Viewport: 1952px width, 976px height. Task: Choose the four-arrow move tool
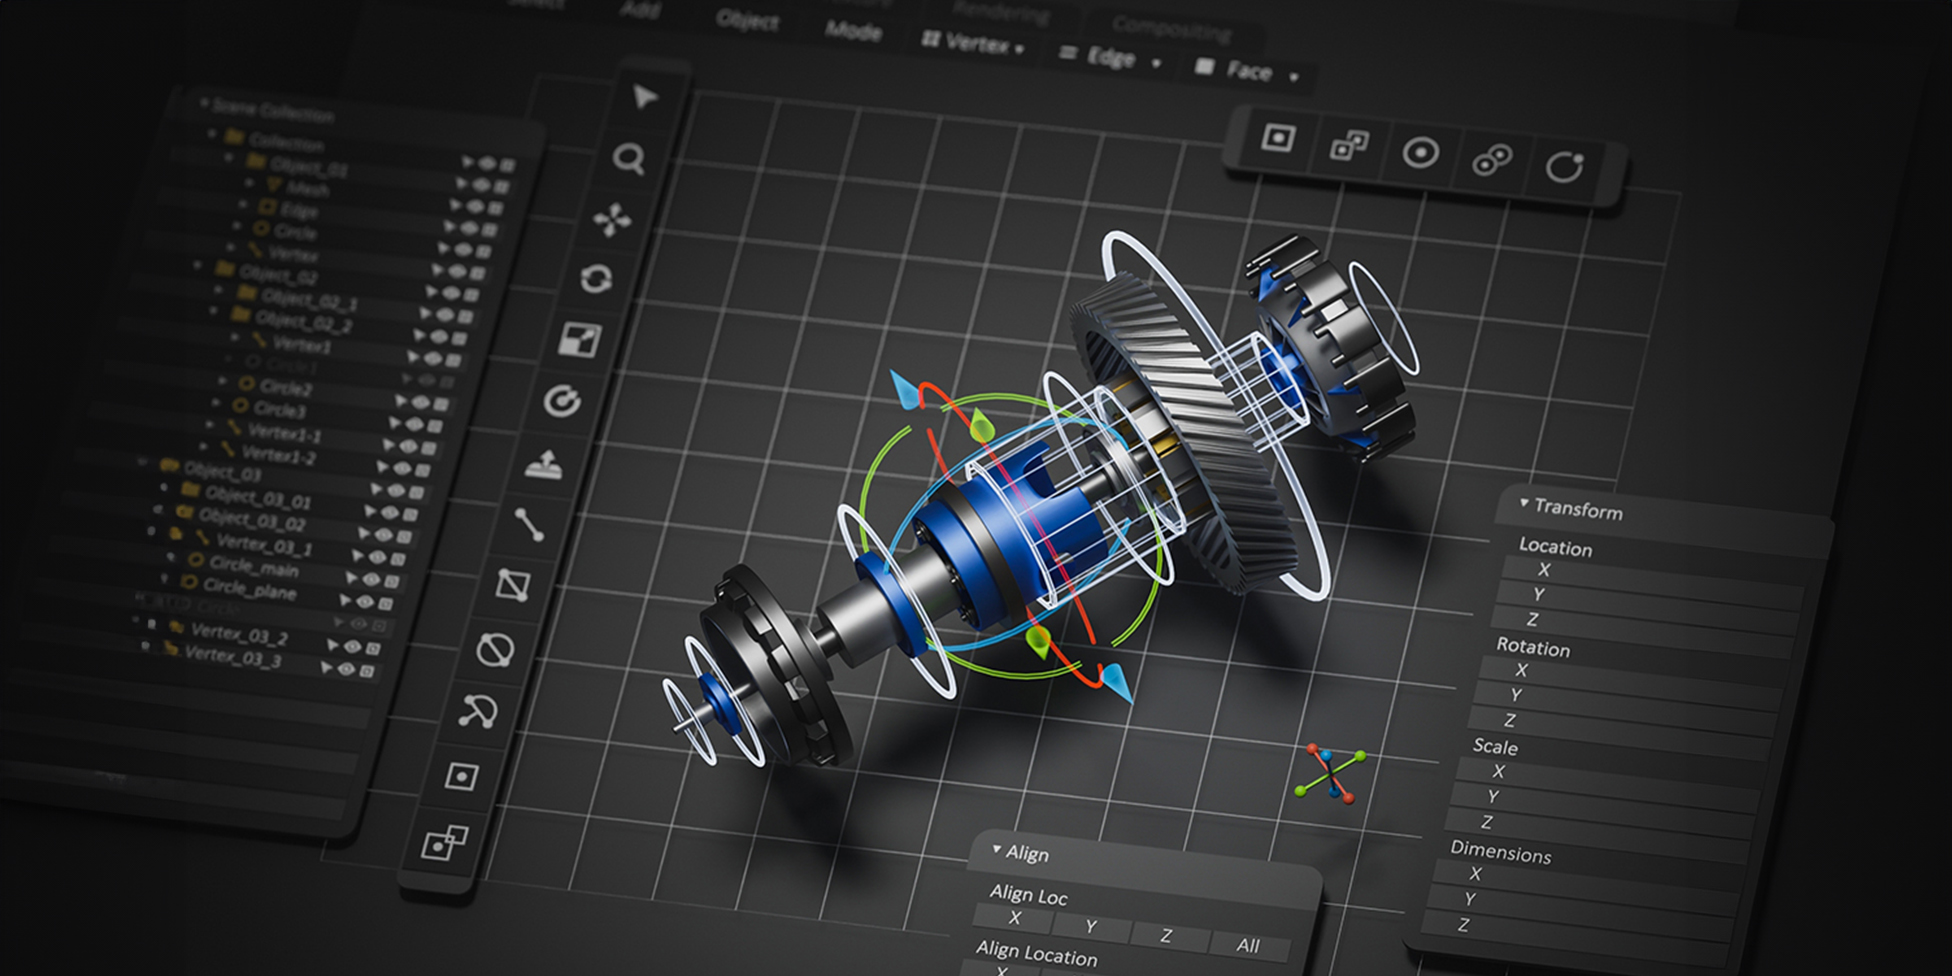612,219
